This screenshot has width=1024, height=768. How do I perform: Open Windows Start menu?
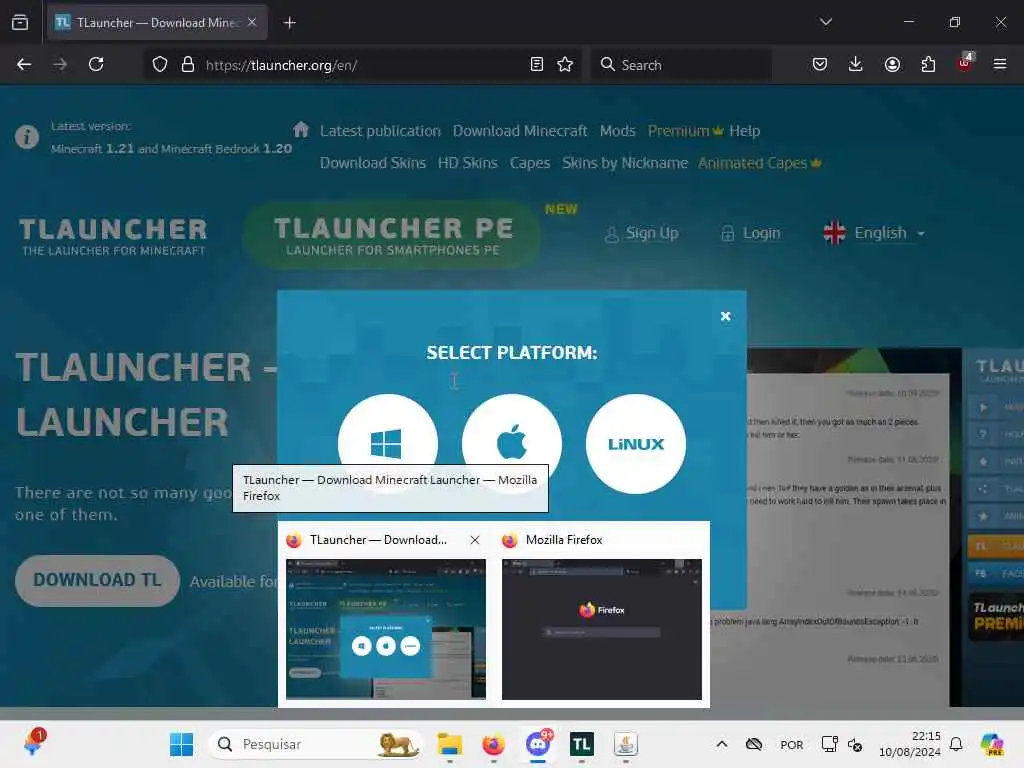(x=182, y=744)
